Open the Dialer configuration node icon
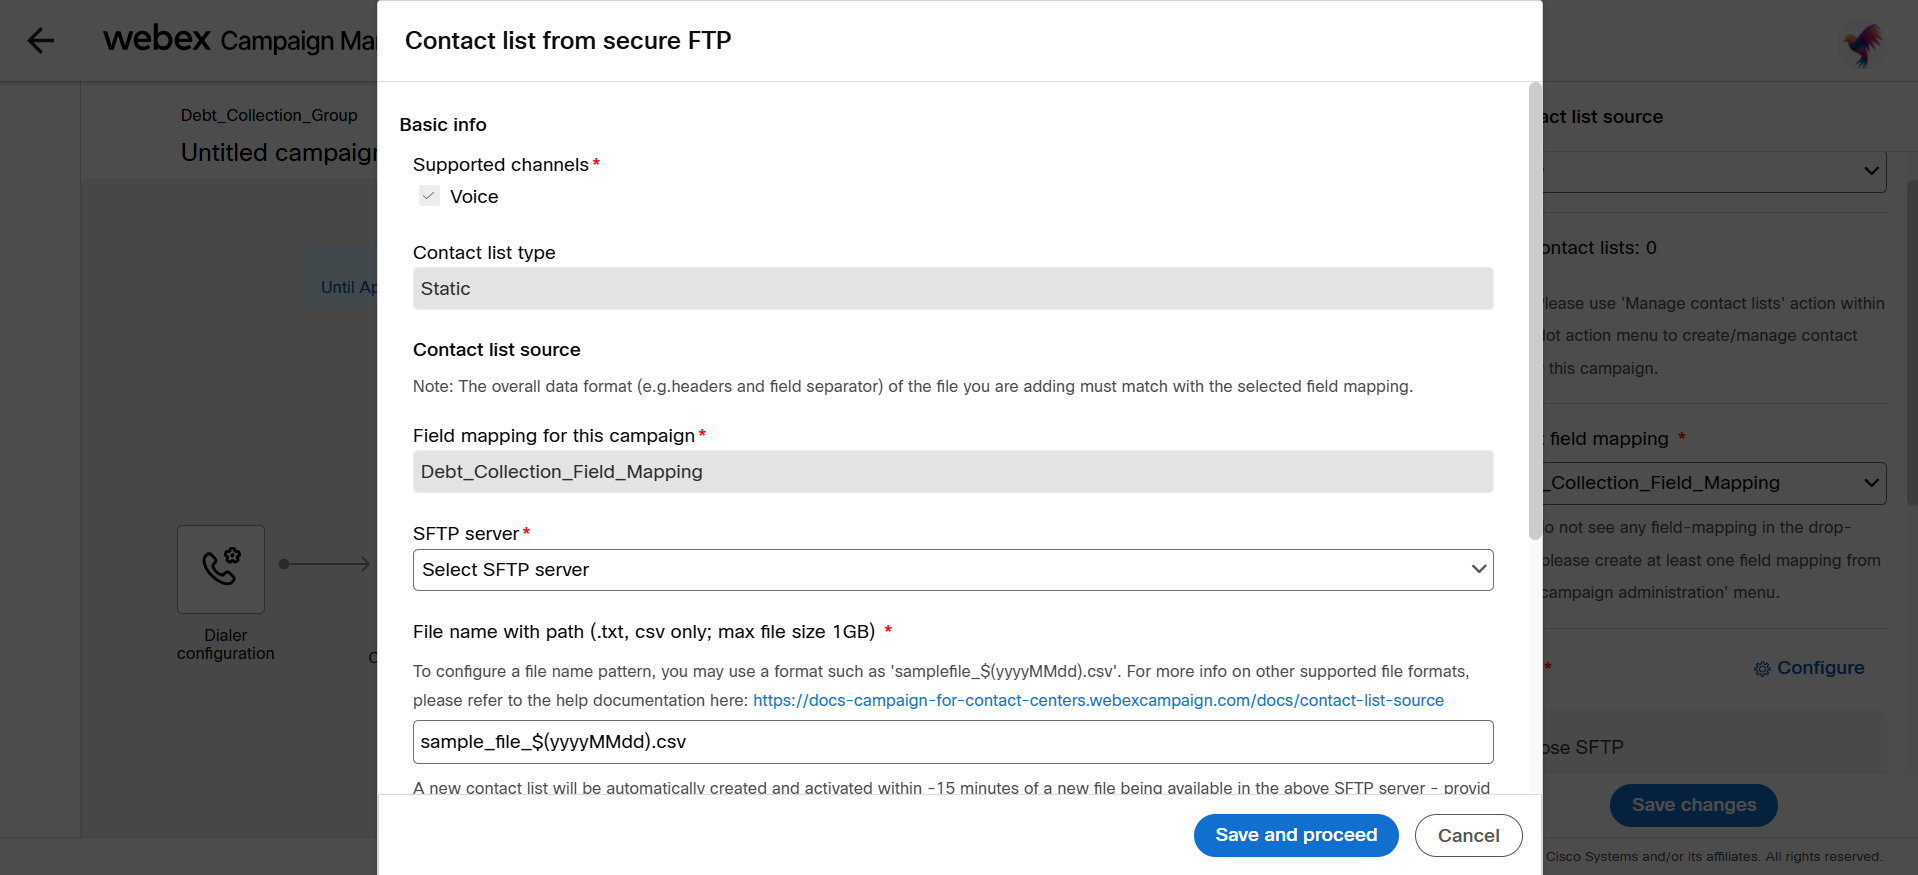 point(221,569)
